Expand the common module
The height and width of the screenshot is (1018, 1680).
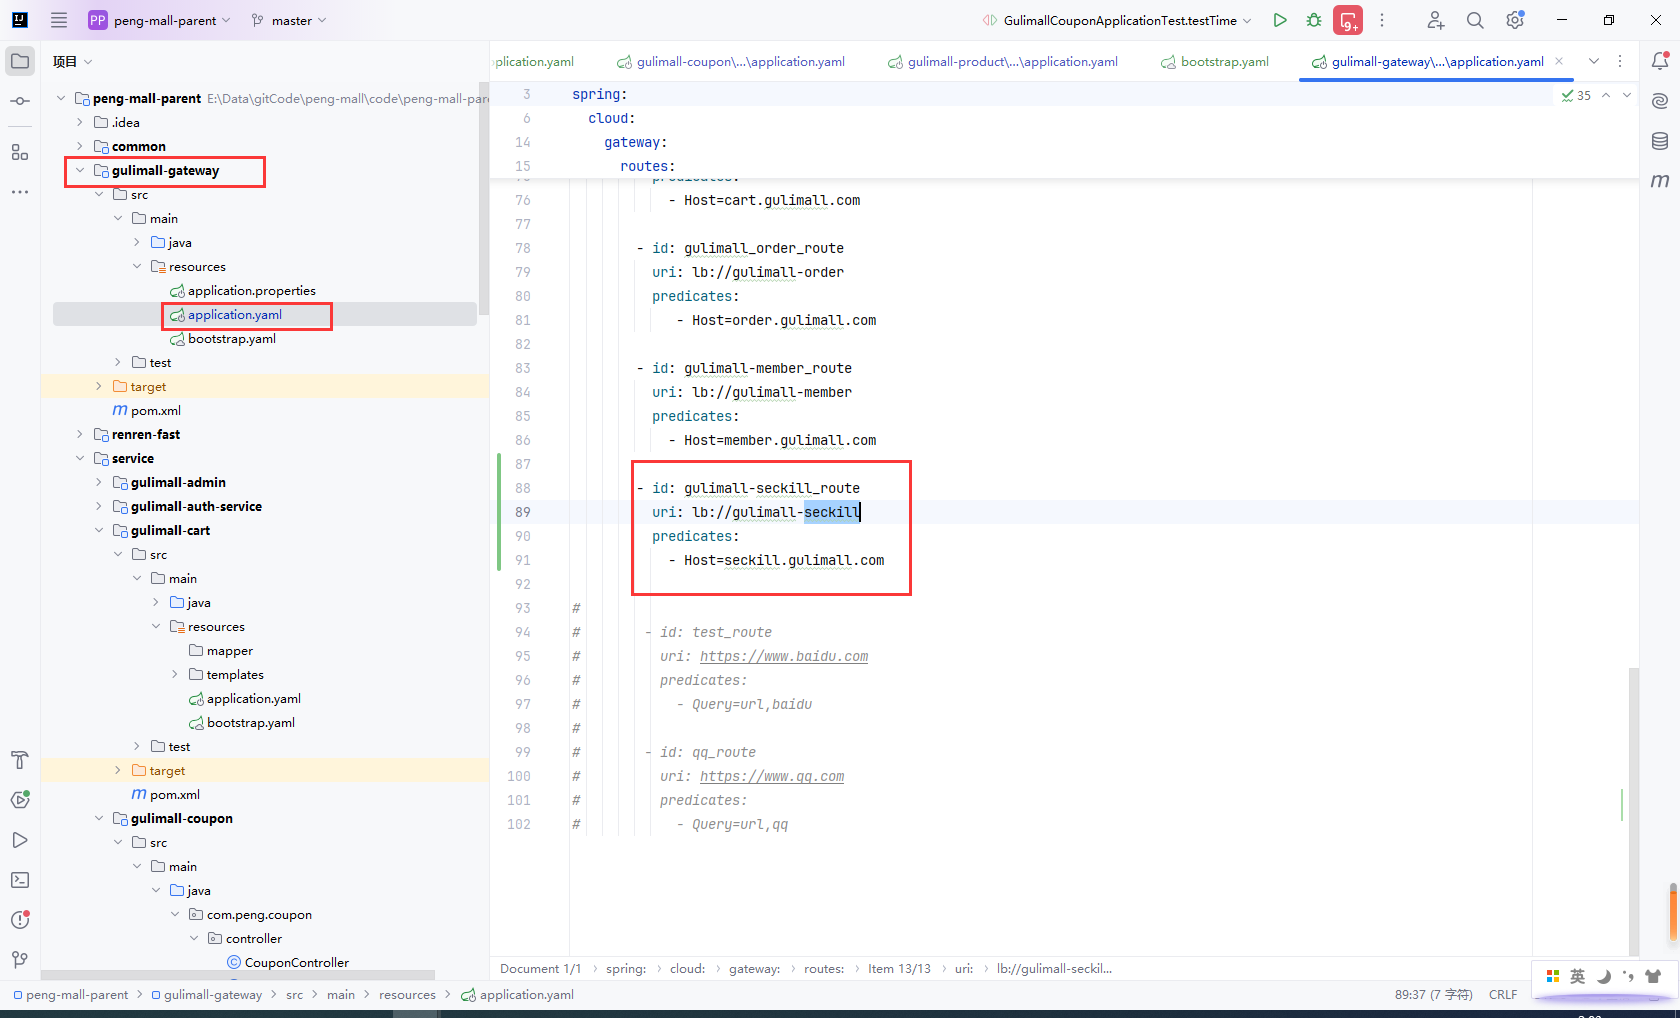click(80, 146)
